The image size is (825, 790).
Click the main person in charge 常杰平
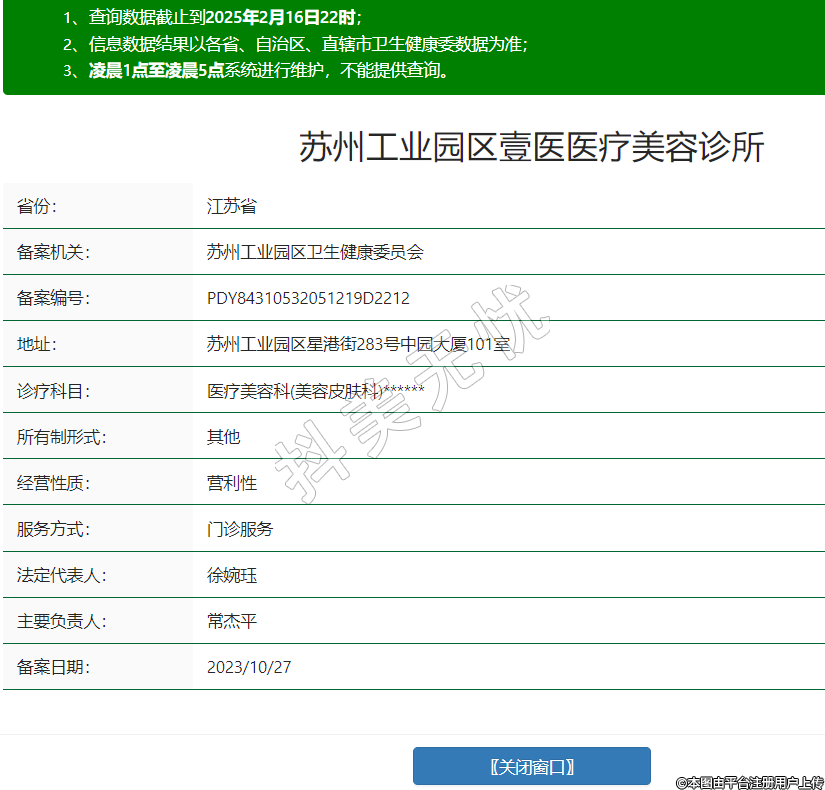(232, 621)
